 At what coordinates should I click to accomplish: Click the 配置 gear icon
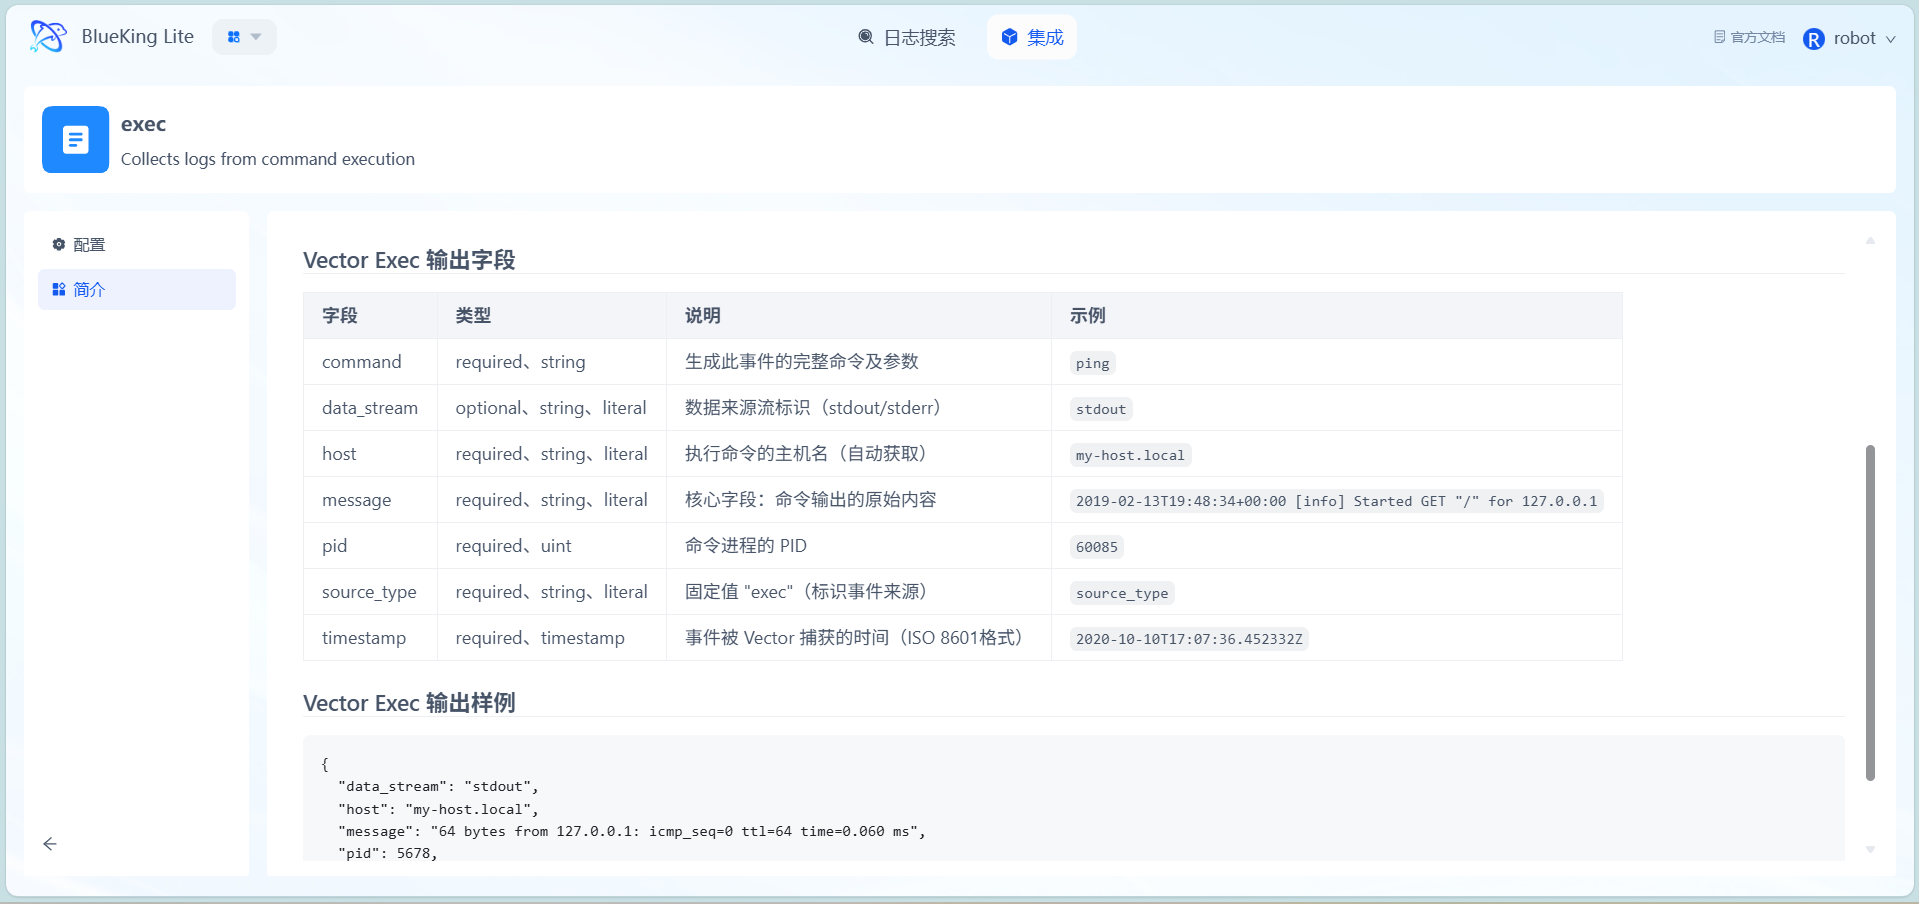(59, 244)
